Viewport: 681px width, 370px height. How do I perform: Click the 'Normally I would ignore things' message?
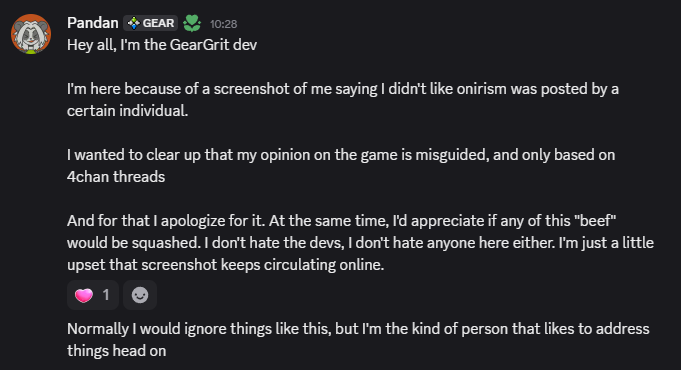pyautogui.click(x=358, y=340)
